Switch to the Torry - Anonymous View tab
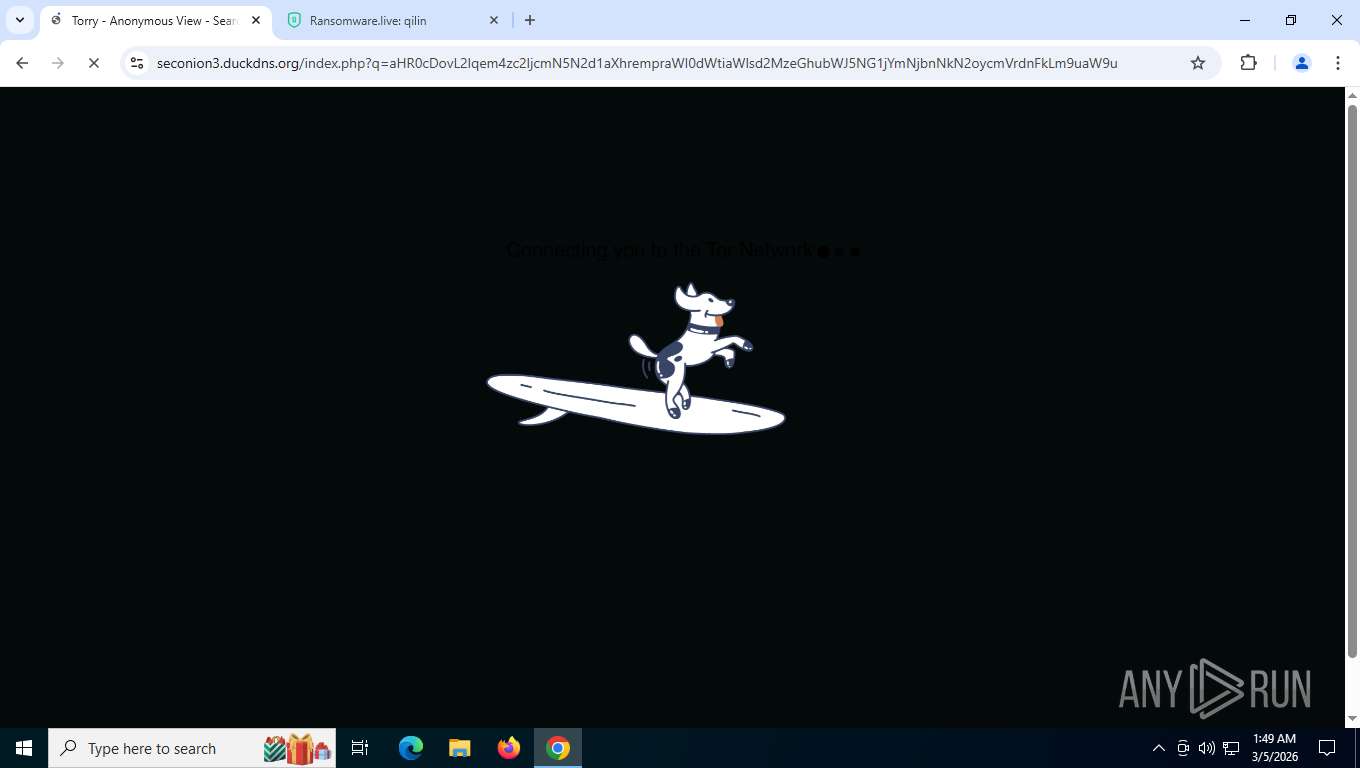This screenshot has height=768, width=1360. pyautogui.click(x=155, y=20)
